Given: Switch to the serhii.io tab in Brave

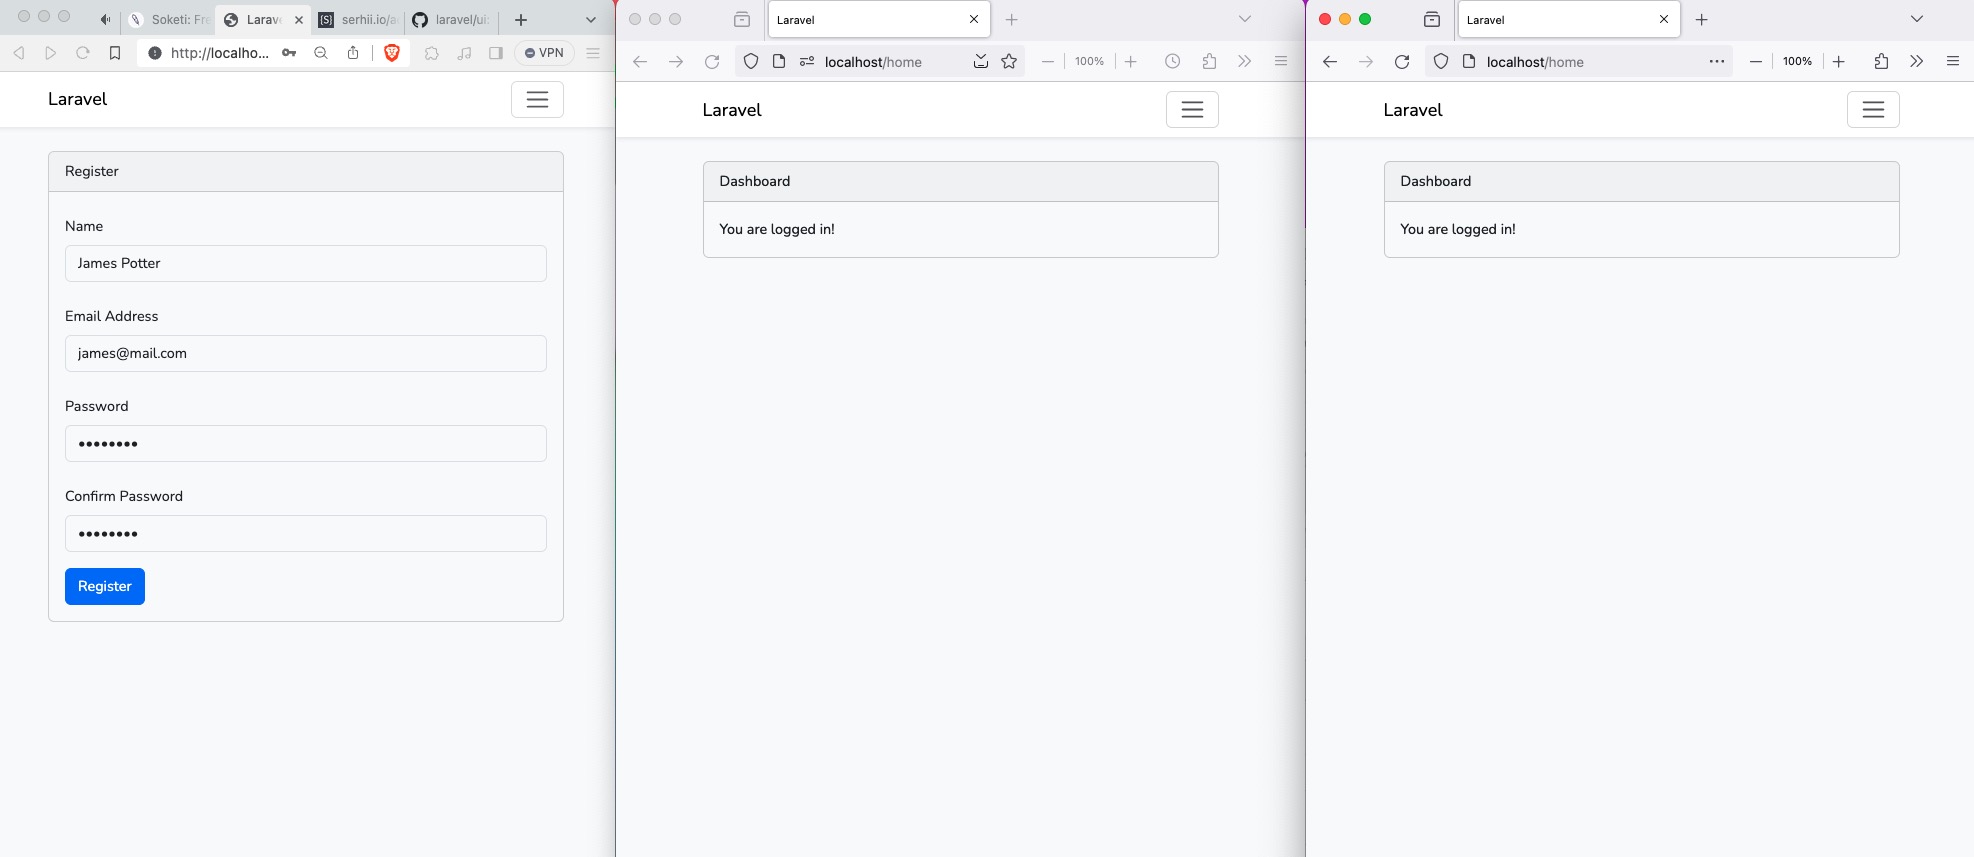Looking at the screenshot, I should [x=358, y=20].
